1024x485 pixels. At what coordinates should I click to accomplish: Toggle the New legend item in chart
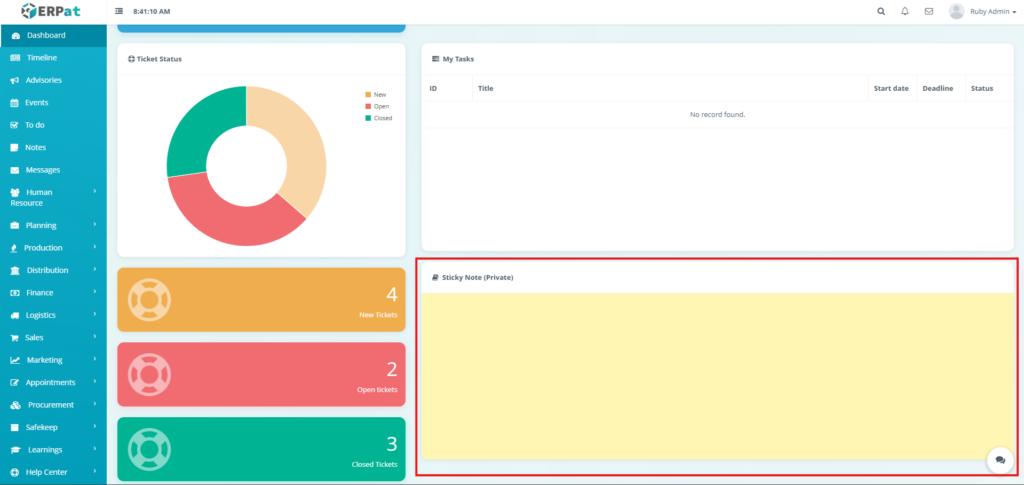tap(379, 94)
